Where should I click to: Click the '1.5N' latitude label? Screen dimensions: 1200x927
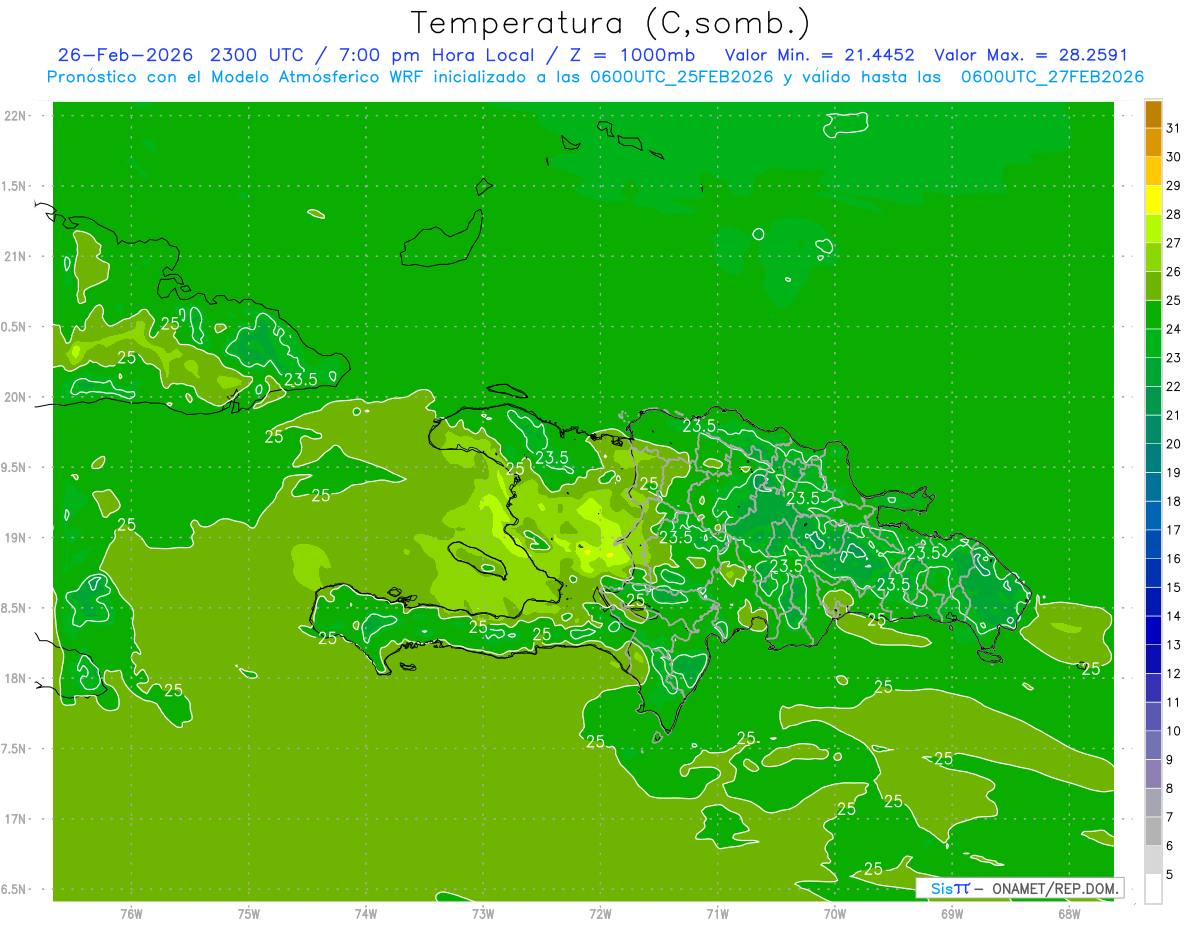(x=16, y=186)
